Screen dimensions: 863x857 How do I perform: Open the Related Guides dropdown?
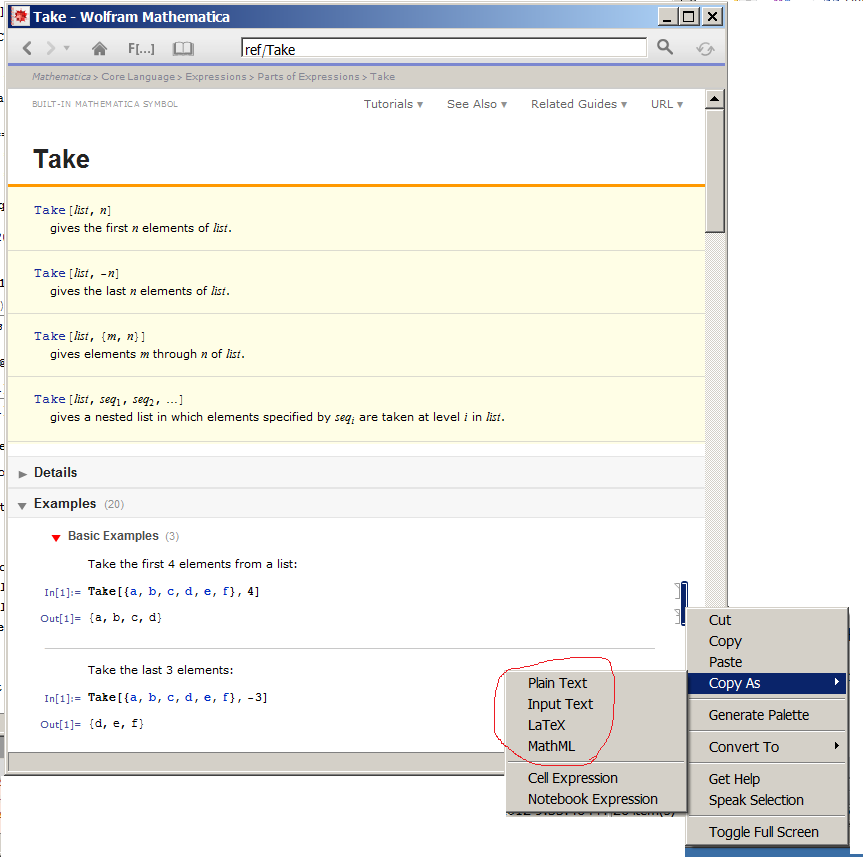tap(578, 104)
